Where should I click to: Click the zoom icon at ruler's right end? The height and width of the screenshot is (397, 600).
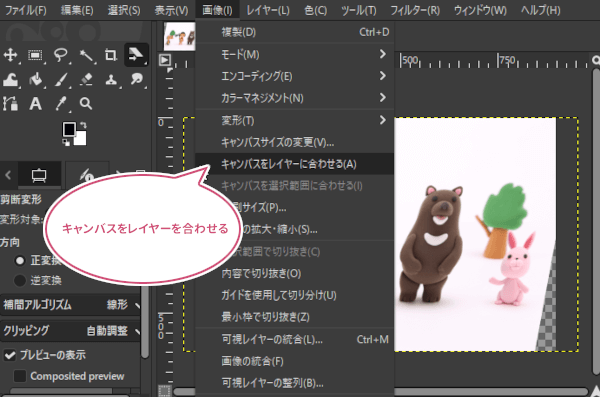[x=595, y=60]
